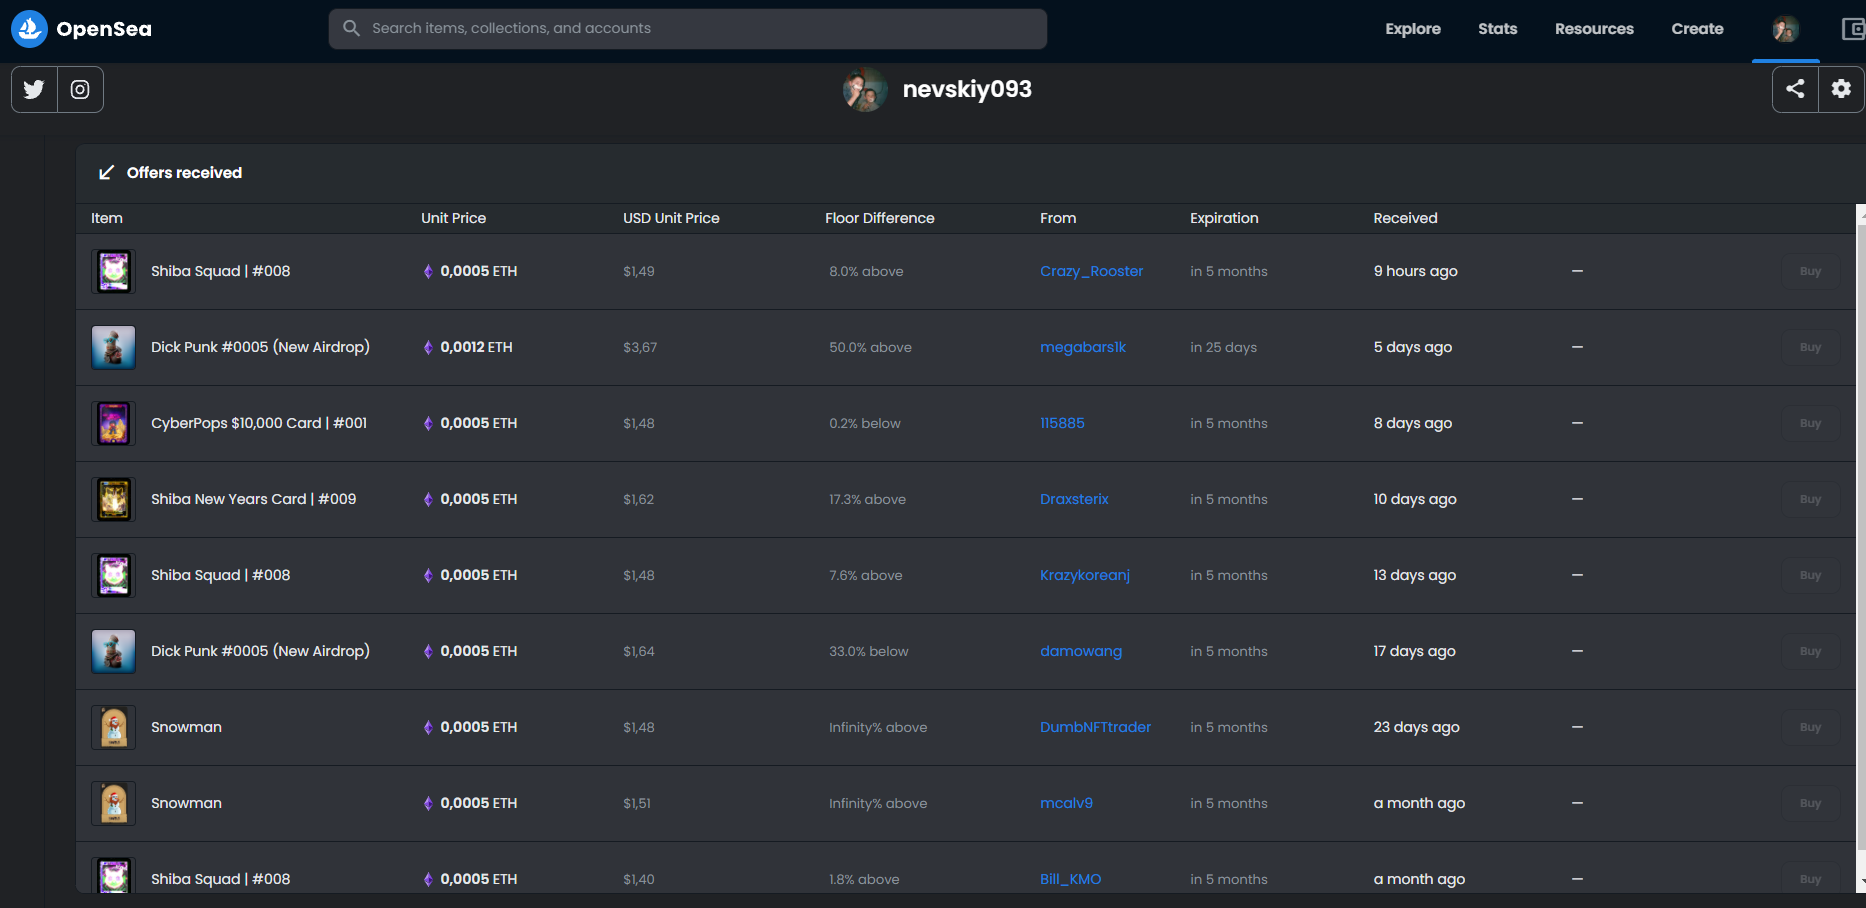This screenshot has width=1866, height=908.
Task: Click Buy for the mcalv9 offer
Action: [1810, 803]
